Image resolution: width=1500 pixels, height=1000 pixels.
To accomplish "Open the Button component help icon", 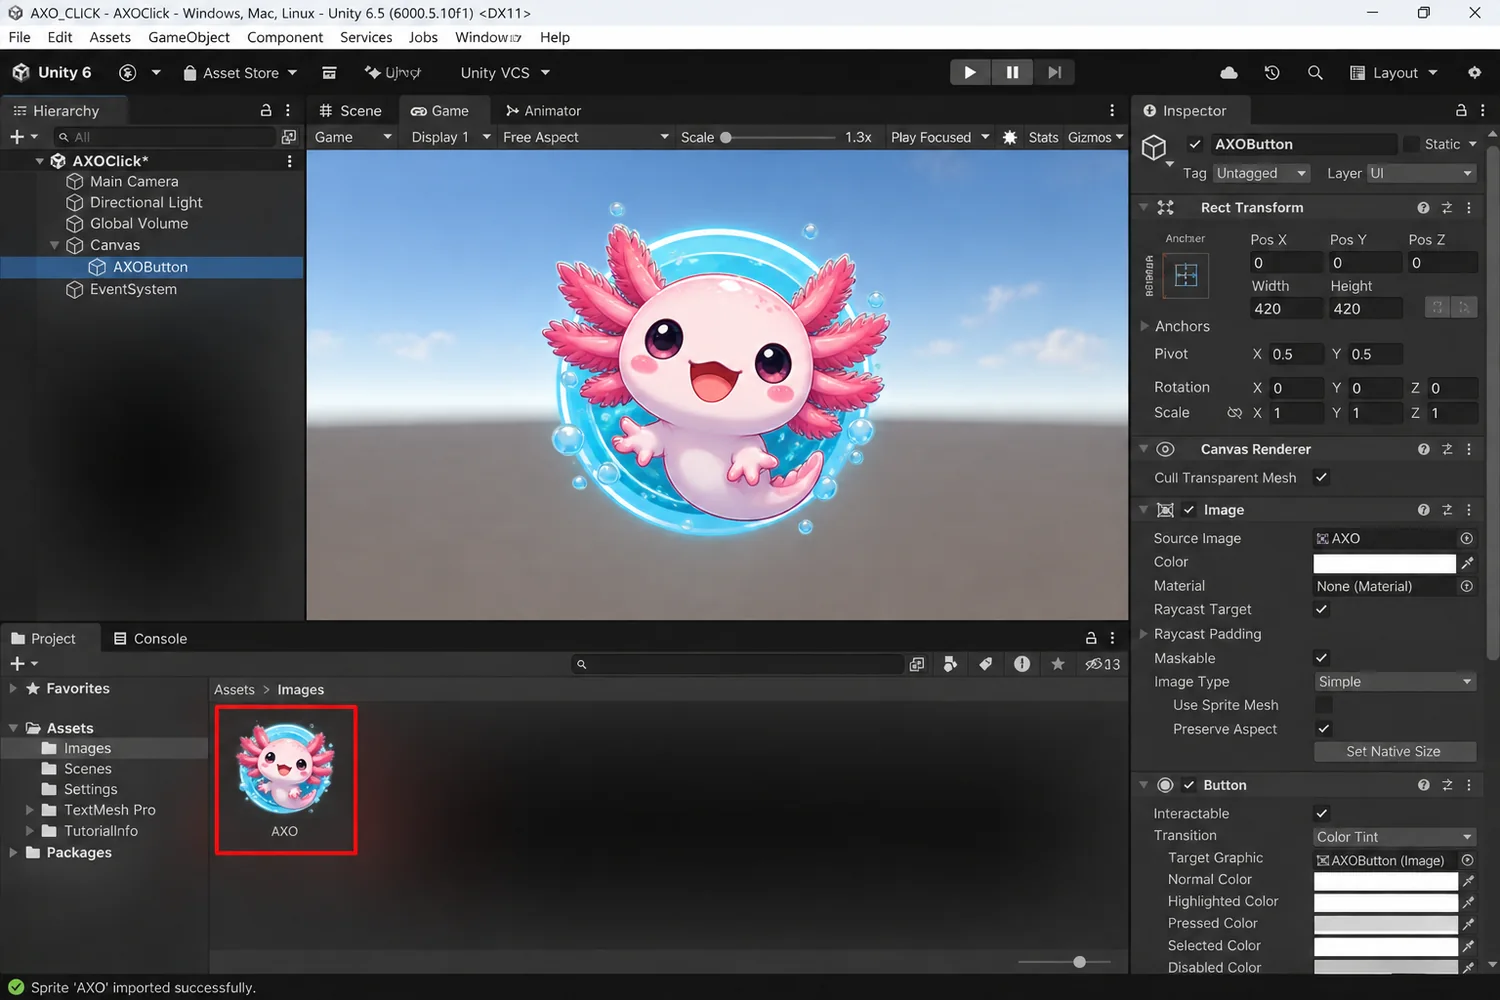I will click(1423, 785).
